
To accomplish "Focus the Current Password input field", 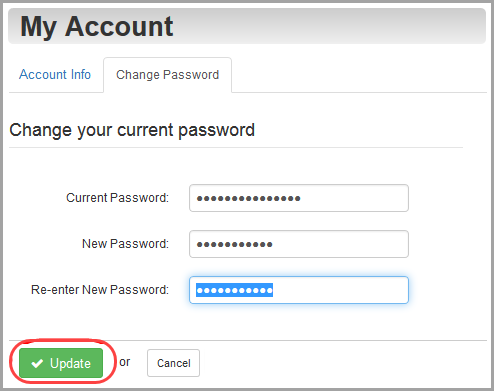I will click(x=299, y=198).
